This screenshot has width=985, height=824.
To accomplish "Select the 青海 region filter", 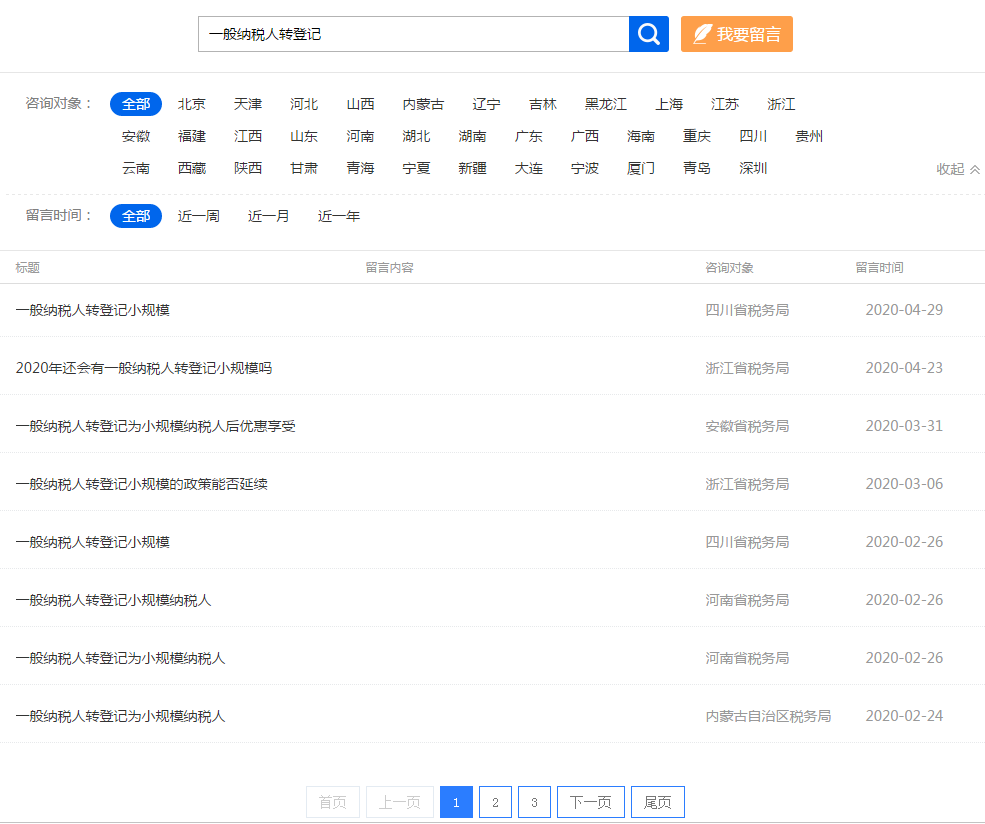I will [360, 168].
